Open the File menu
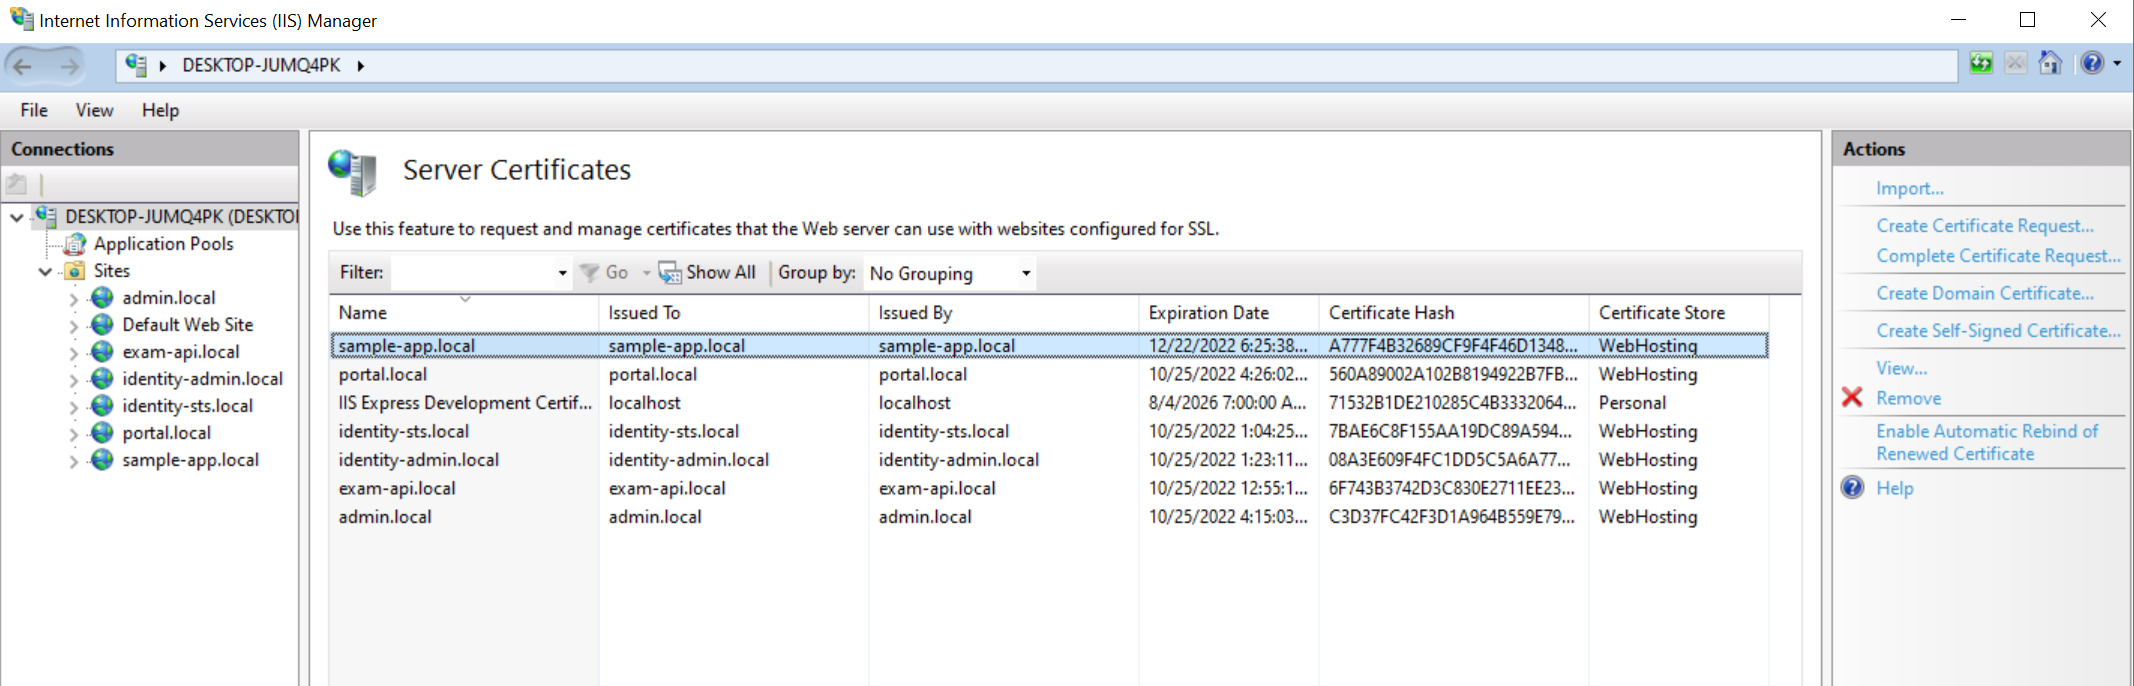This screenshot has height=686, width=2134. point(34,110)
